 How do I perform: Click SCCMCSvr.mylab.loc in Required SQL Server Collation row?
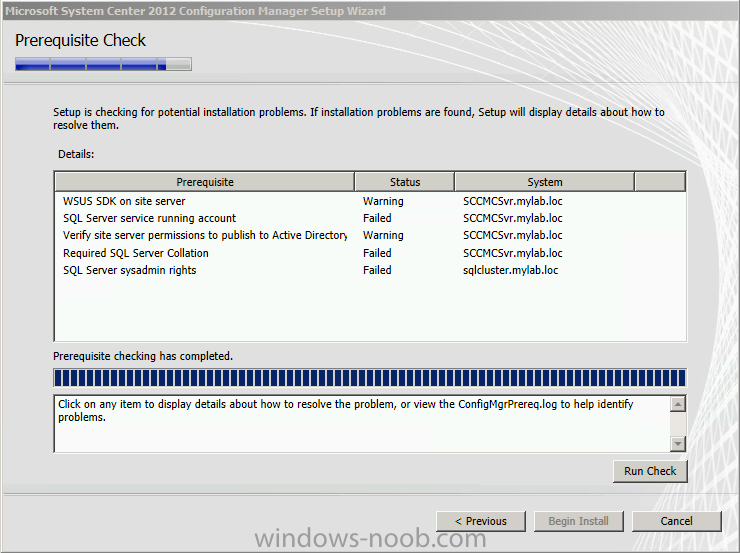[513, 253]
